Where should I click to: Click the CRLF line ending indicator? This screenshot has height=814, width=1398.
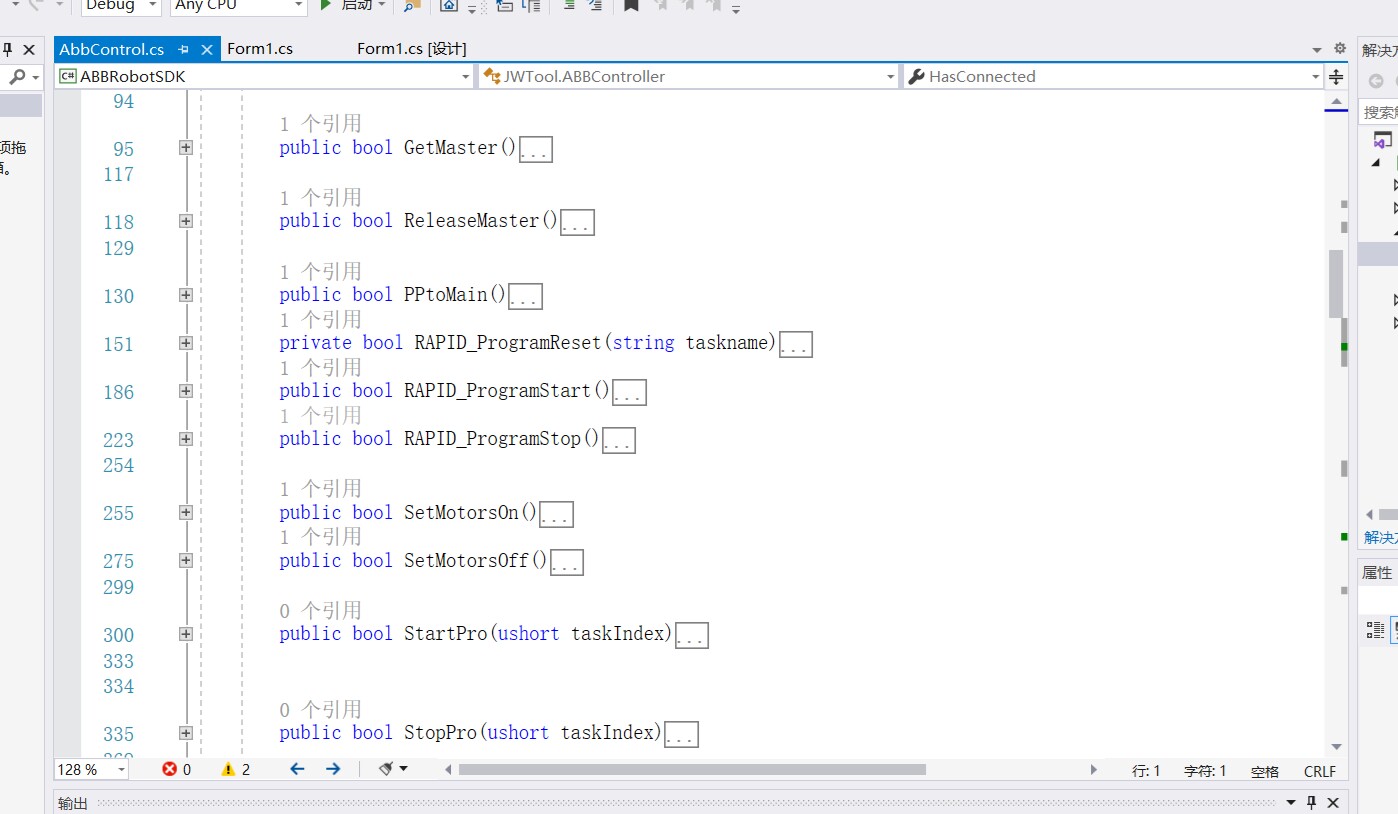pyautogui.click(x=1320, y=771)
